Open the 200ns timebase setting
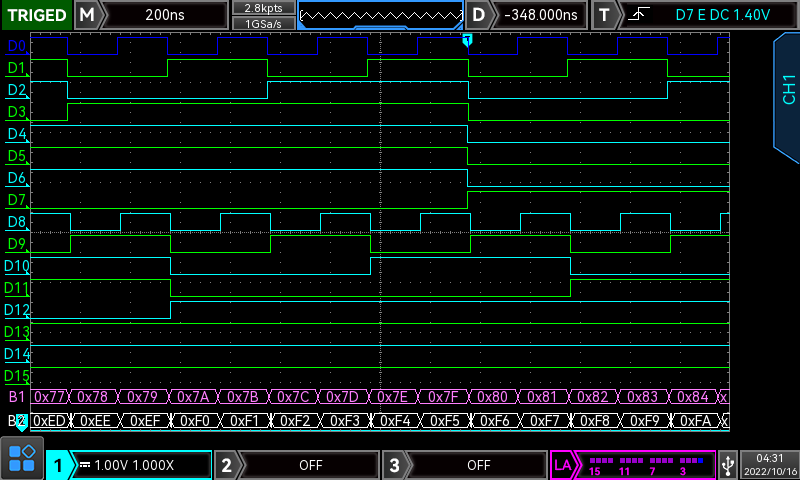This screenshot has width=800, height=480. click(166, 15)
